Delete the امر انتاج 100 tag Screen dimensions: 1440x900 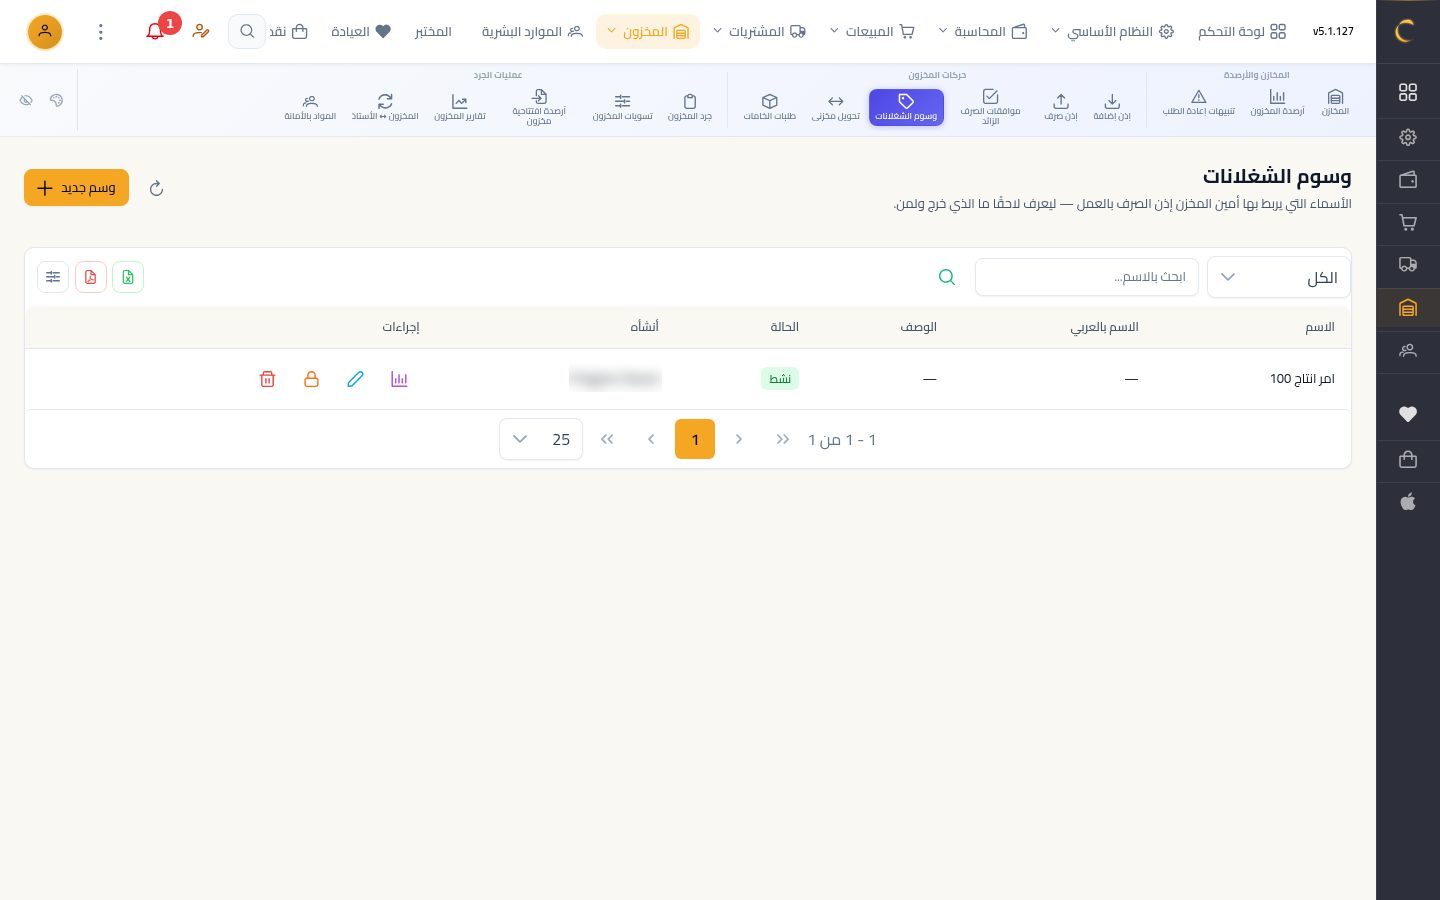(x=267, y=379)
